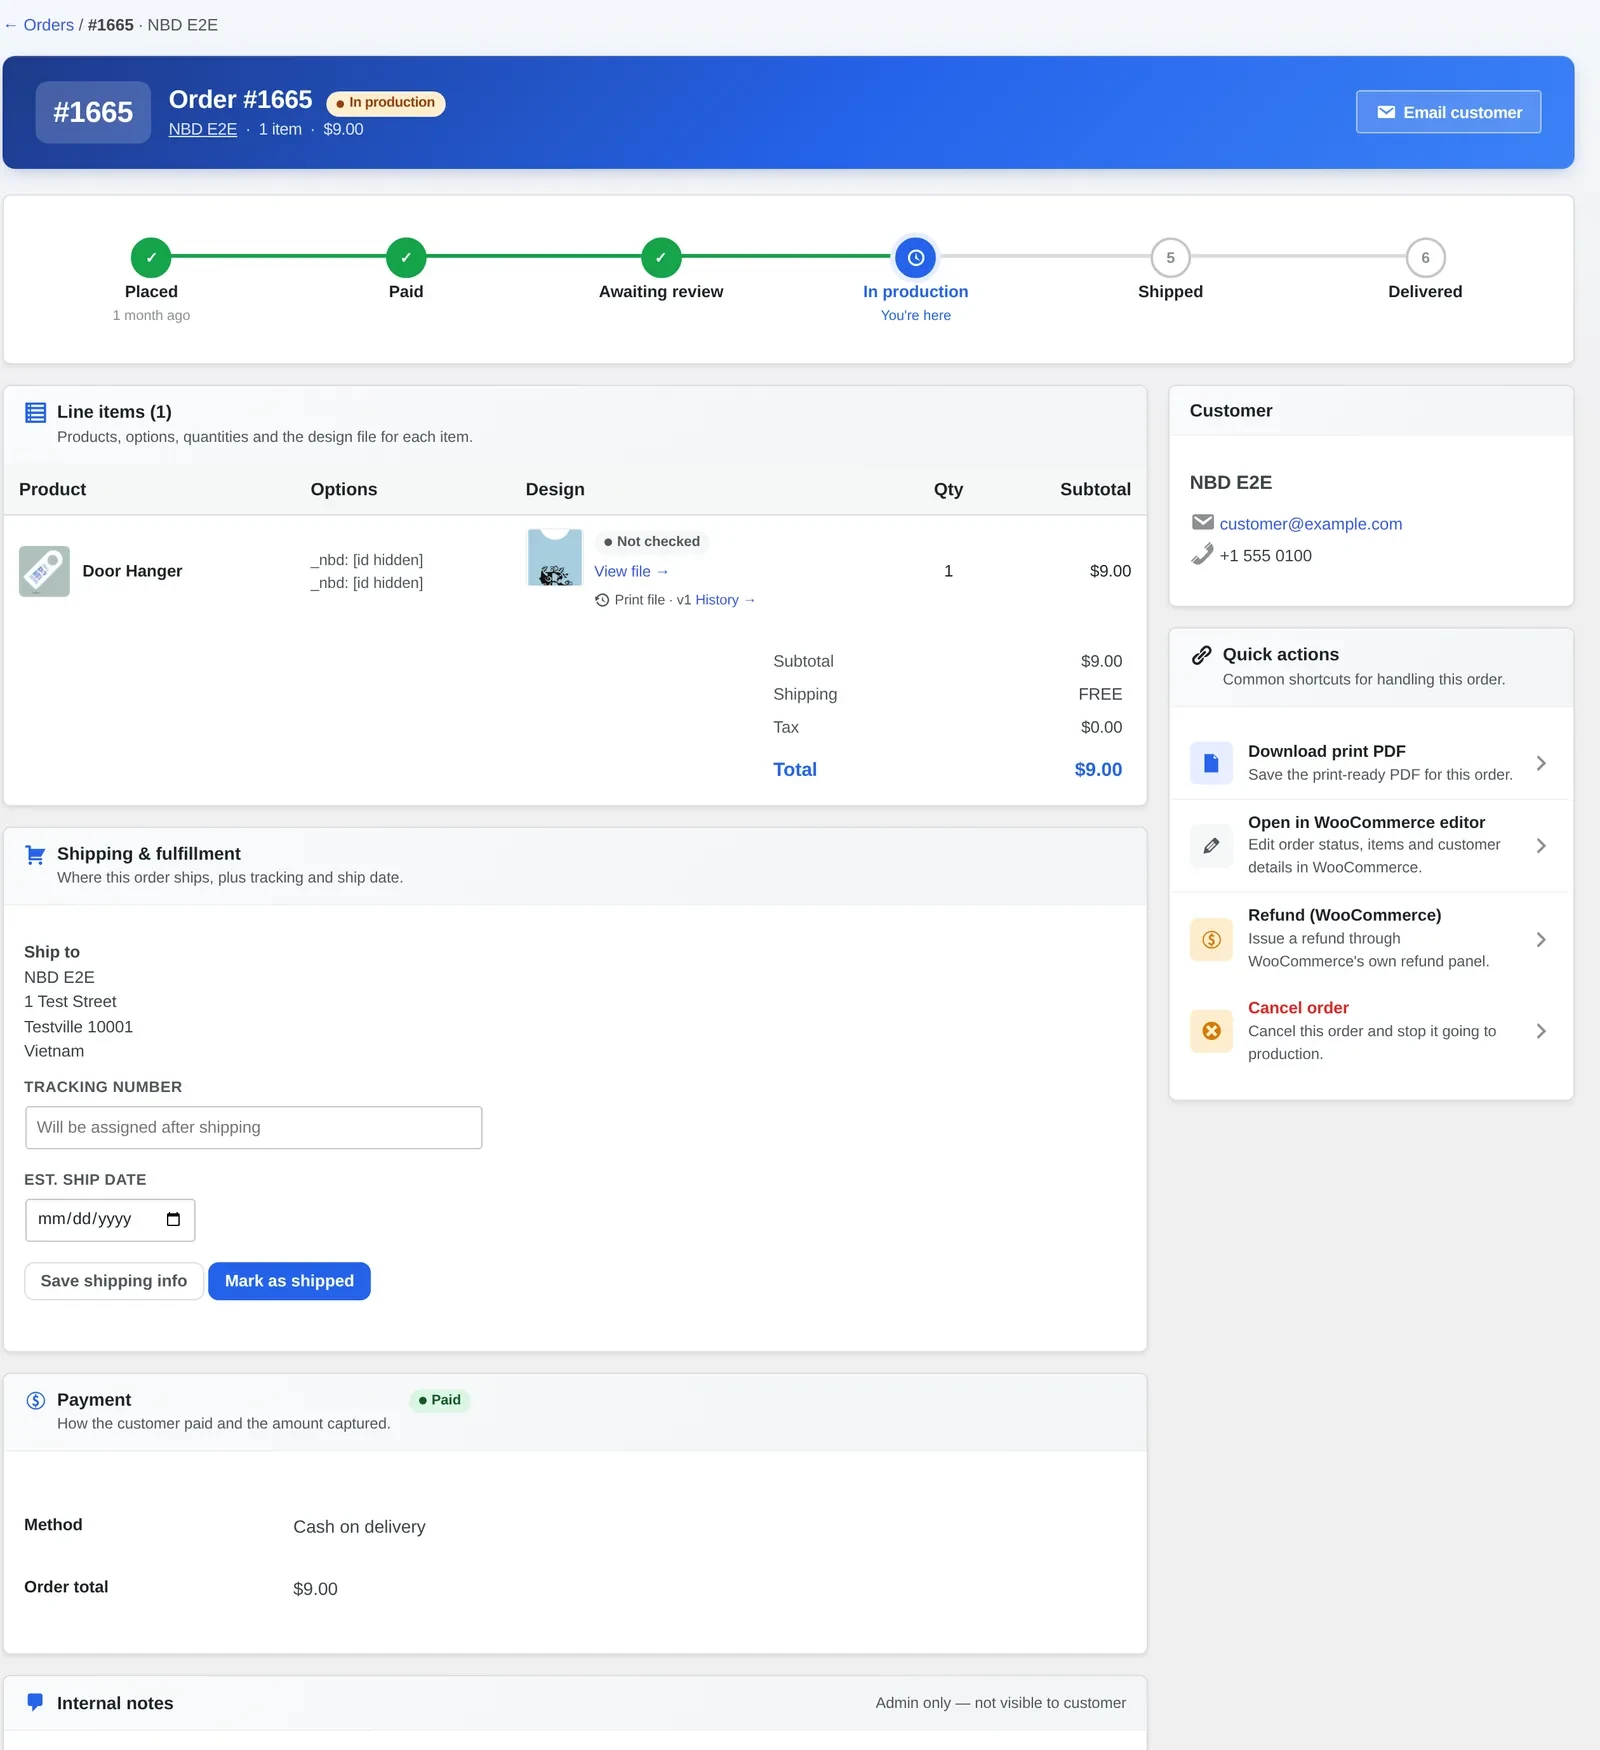Open the design preview thumbnail
1600x1750 pixels.
tap(554, 558)
